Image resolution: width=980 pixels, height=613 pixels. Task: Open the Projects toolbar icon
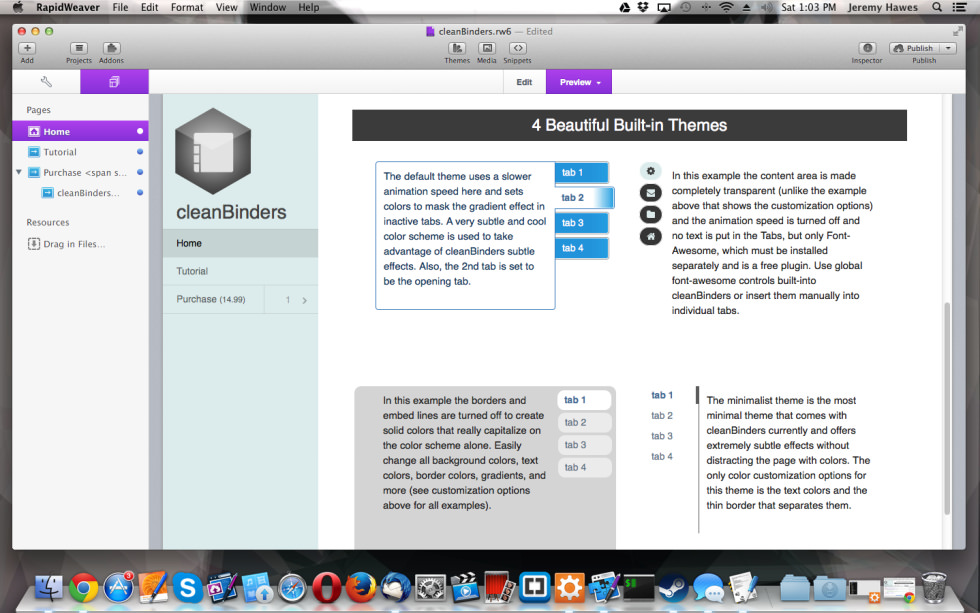coord(79,48)
